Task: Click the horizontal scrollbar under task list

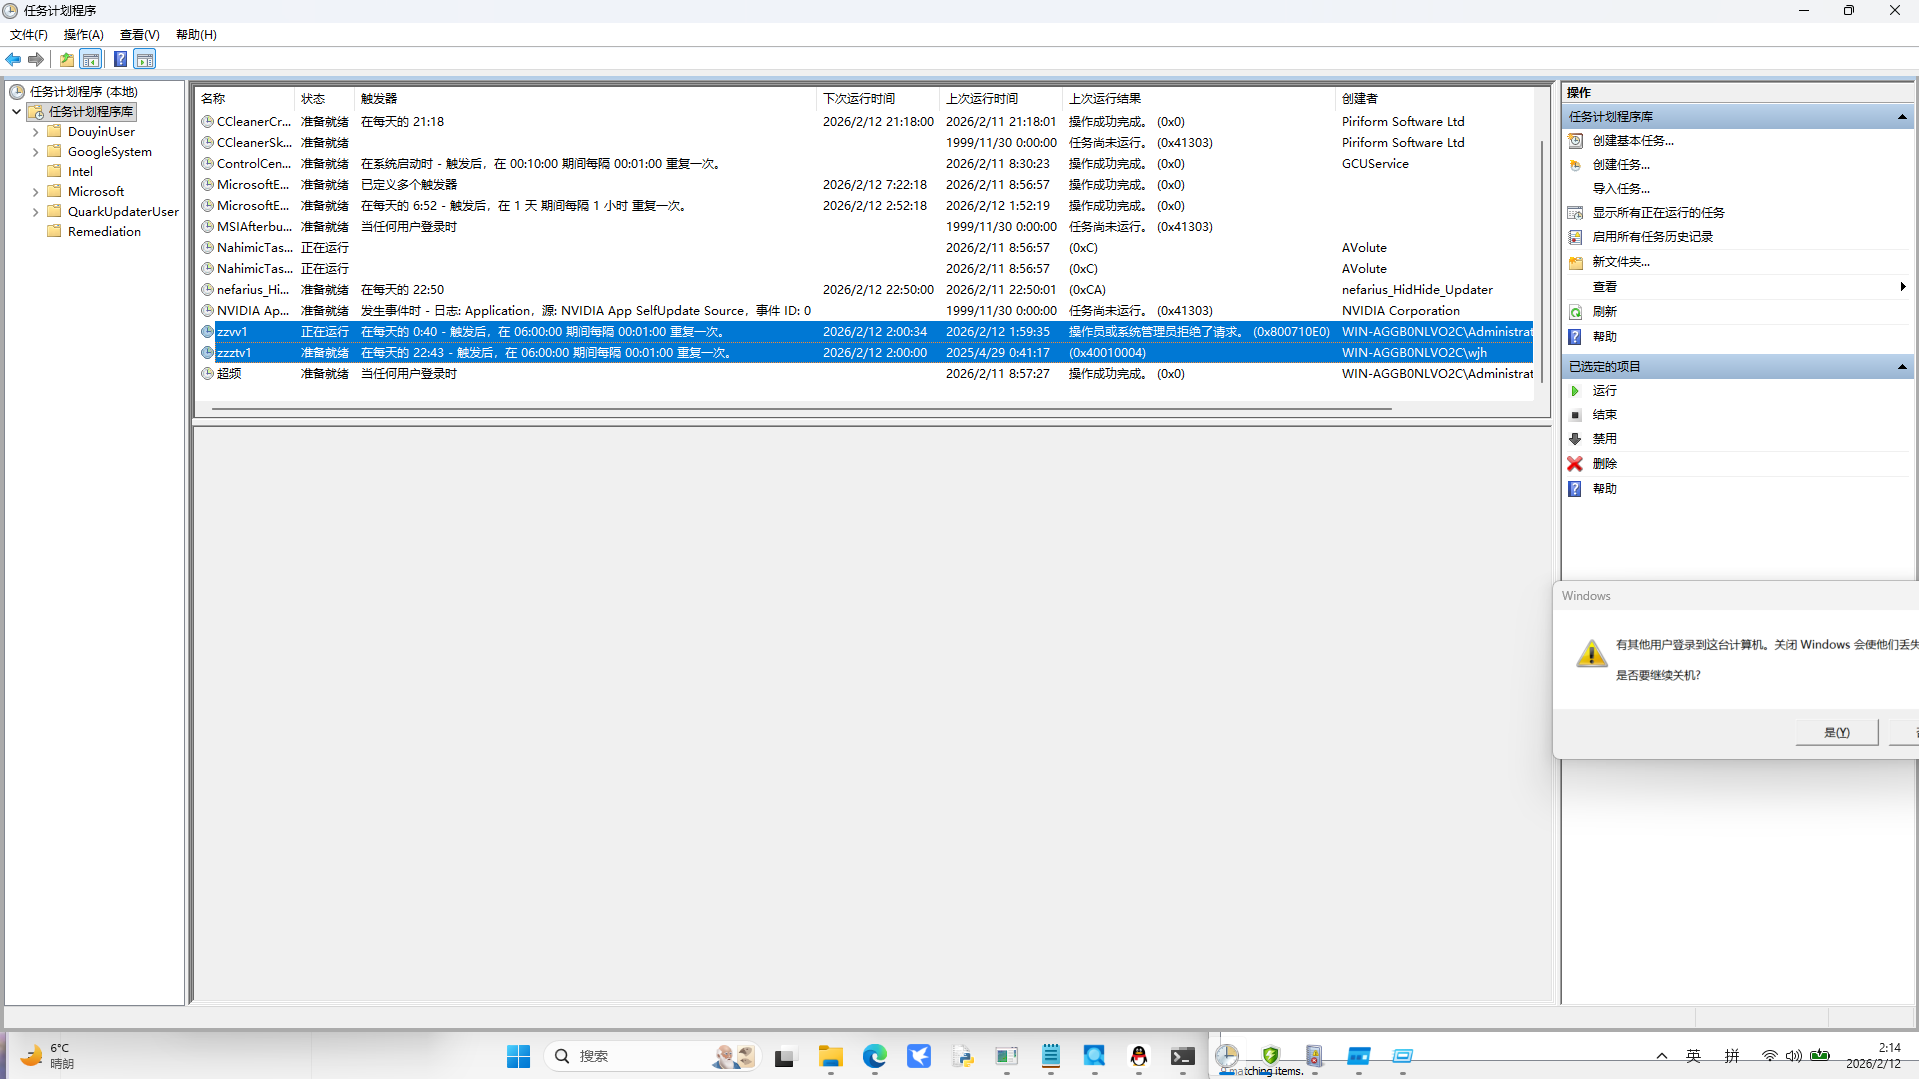Action: pos(800,409)
